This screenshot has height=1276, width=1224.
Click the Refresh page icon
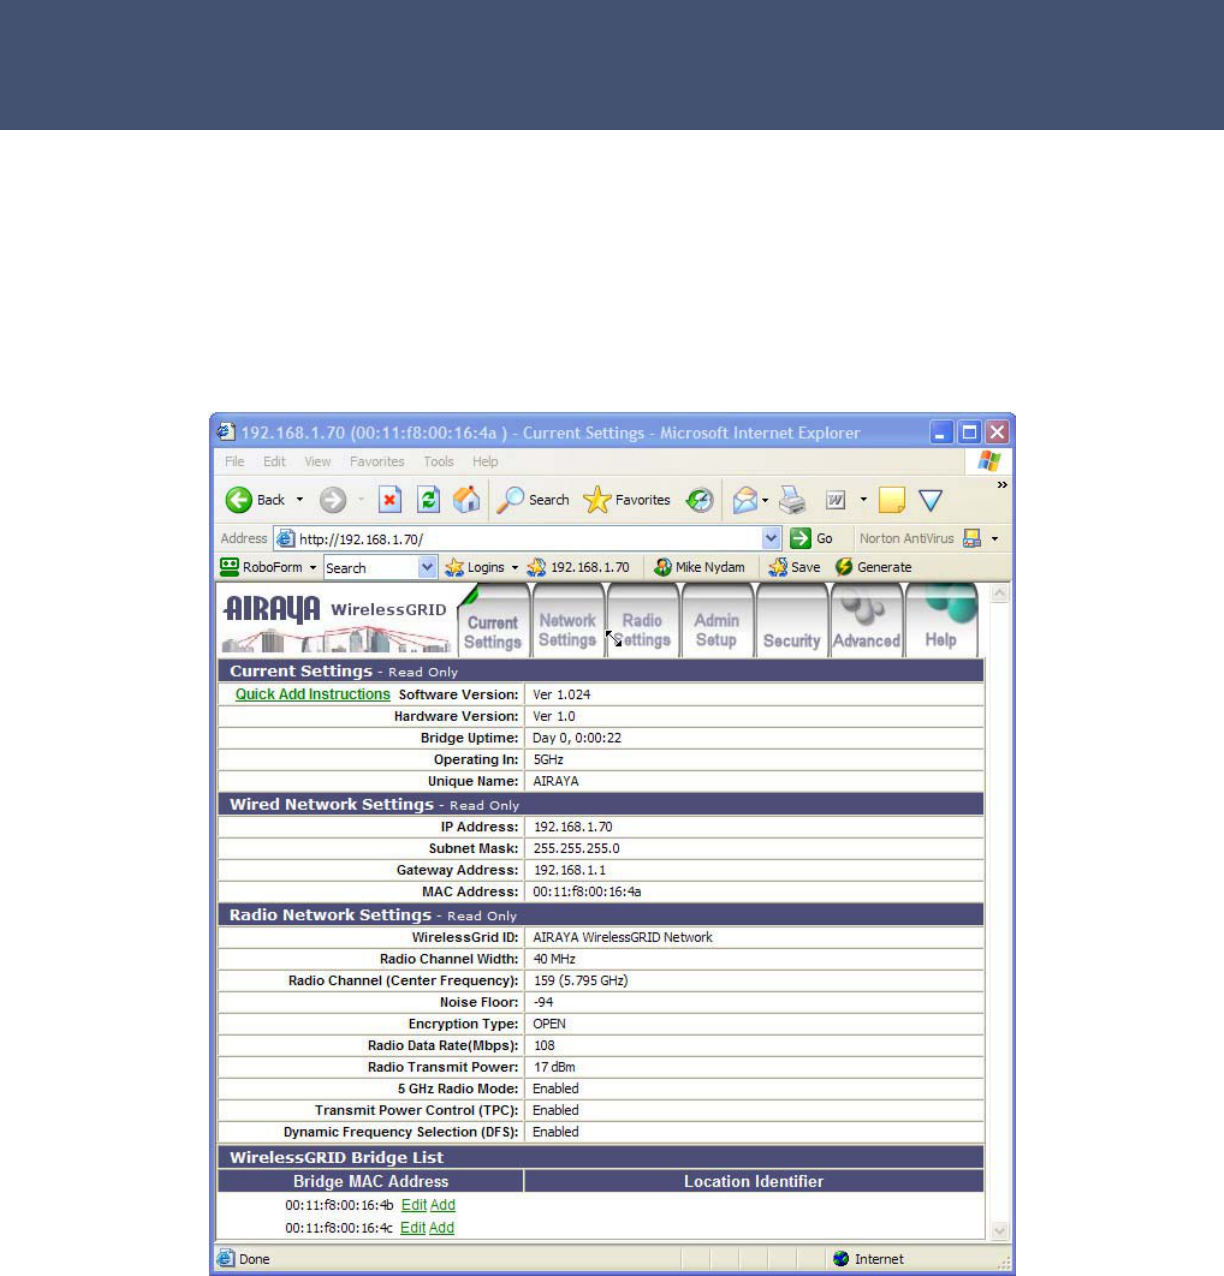click(428, 500)
